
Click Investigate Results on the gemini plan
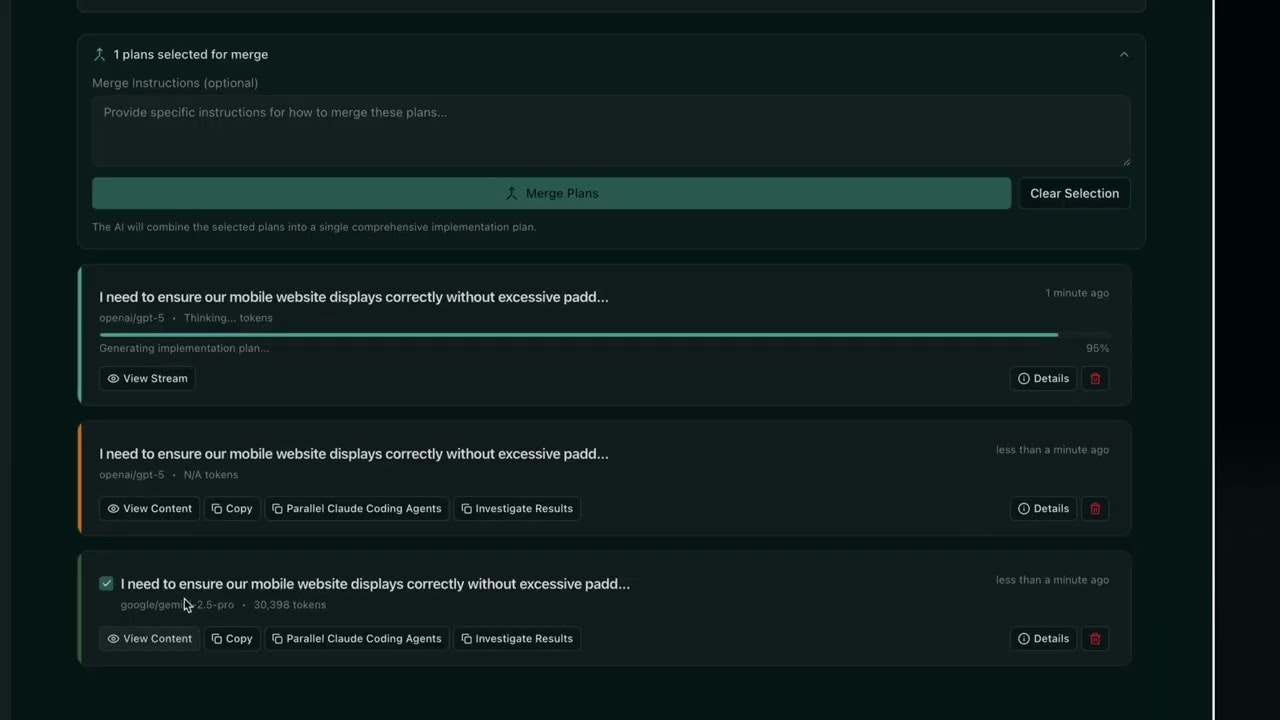point(517,638)
